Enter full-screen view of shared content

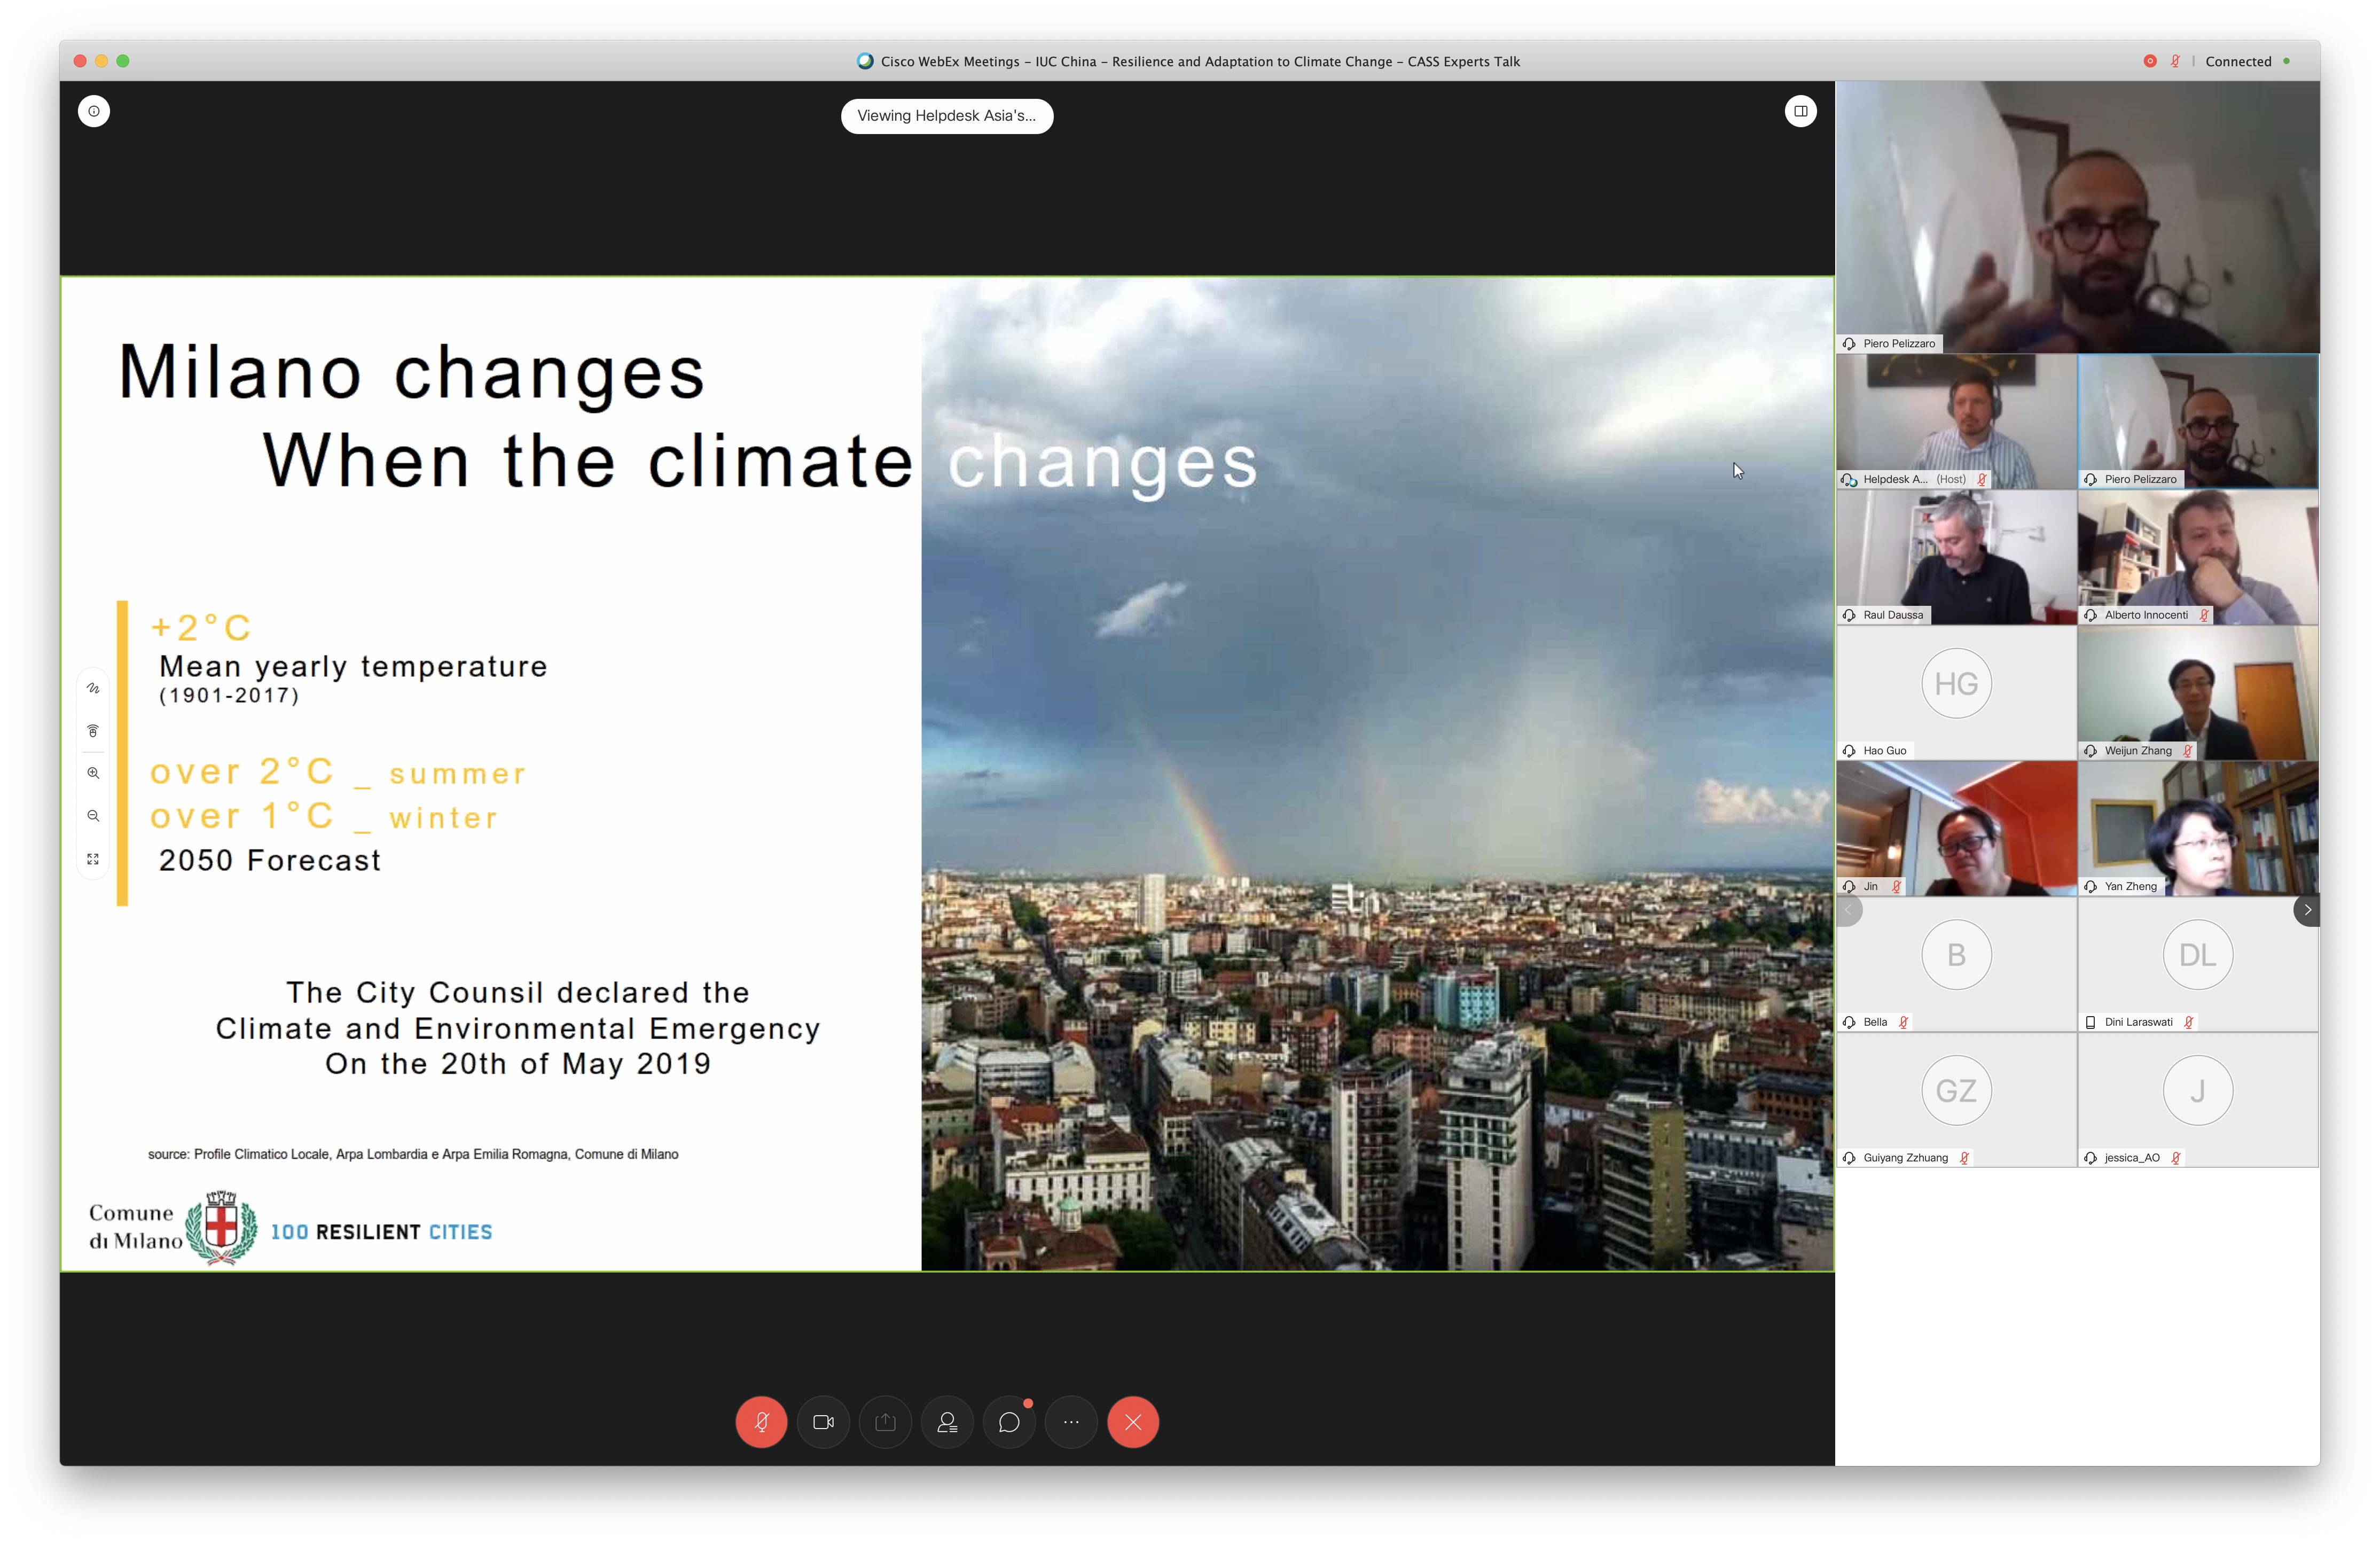pyautogui.click(x=93, y=859)
